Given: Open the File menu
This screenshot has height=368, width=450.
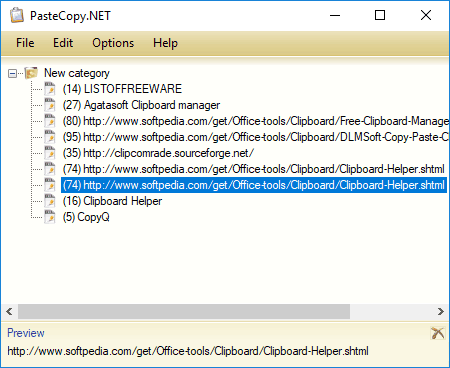Looking at the screenshot, I should [x=25, y=43].
